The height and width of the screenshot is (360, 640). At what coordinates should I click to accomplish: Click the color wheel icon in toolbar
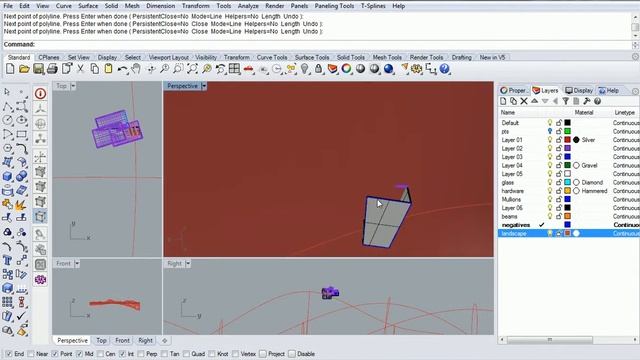point(347,69)
